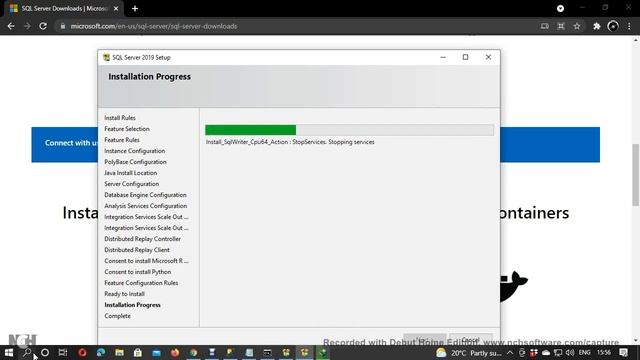Open taskbar search magnifier
The image size is (640, 360).
pos(27,352)
